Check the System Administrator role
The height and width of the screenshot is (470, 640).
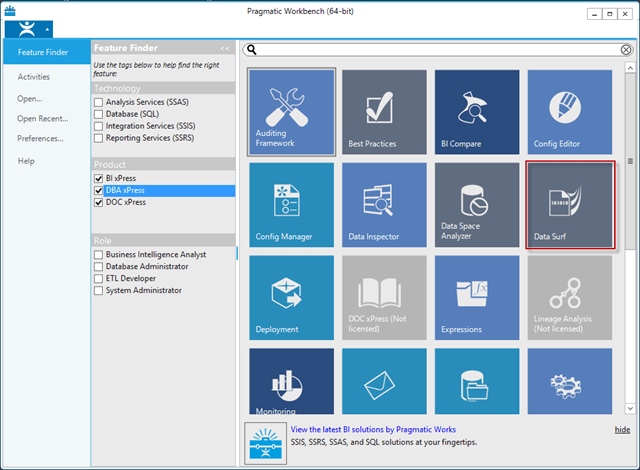[x=98, y=290]
